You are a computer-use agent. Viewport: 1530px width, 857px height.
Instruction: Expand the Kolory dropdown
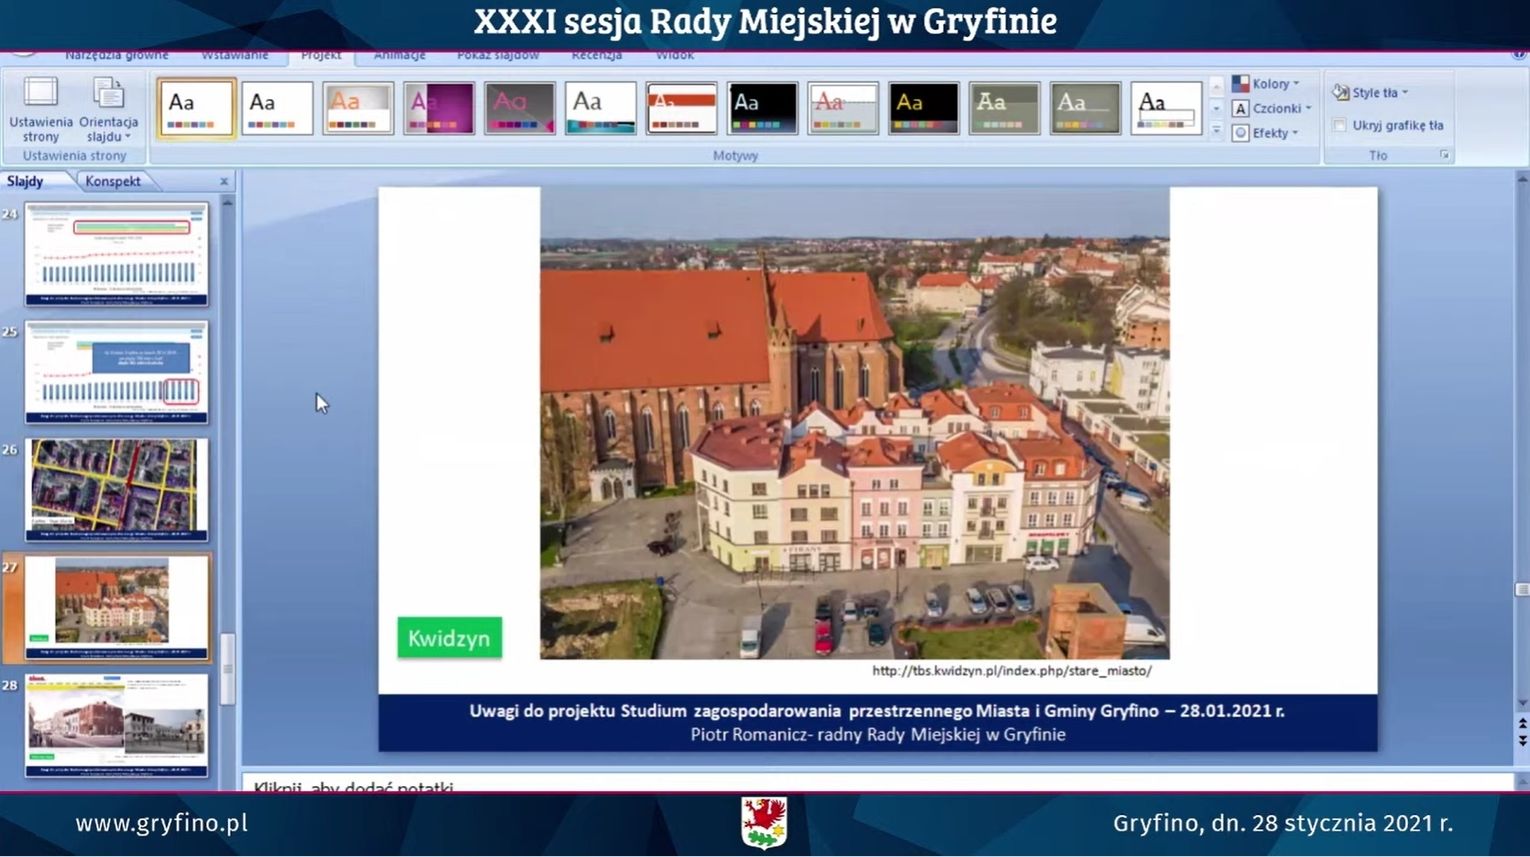coord(1266,84)
